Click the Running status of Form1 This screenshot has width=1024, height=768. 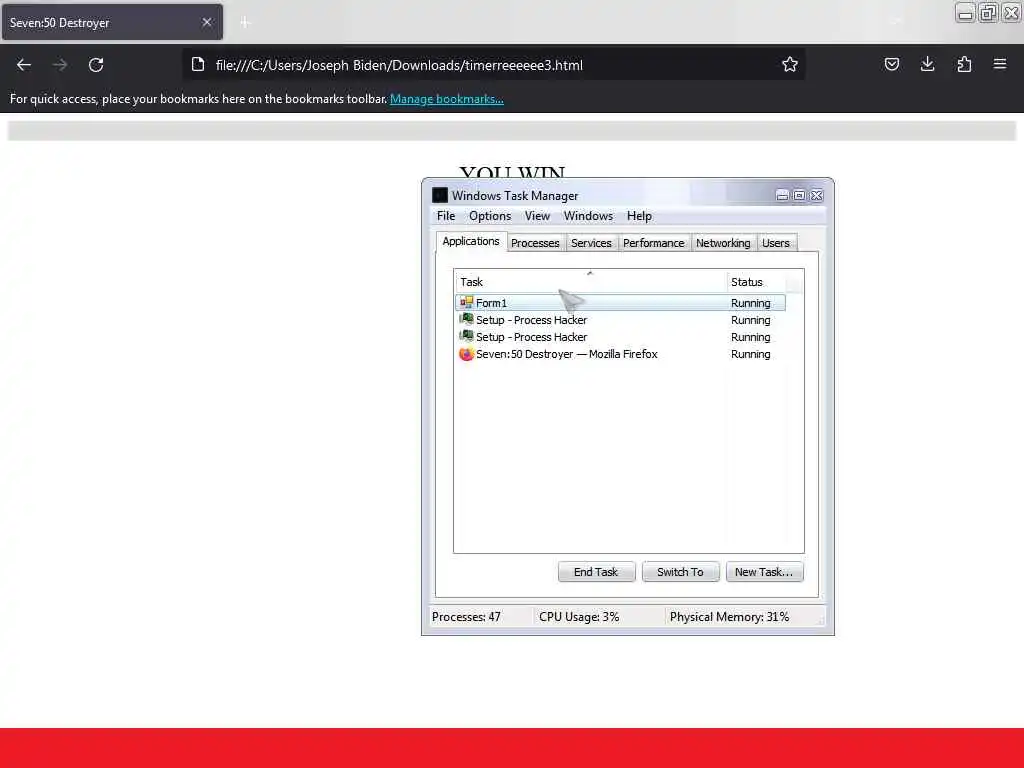pos(750,303)
